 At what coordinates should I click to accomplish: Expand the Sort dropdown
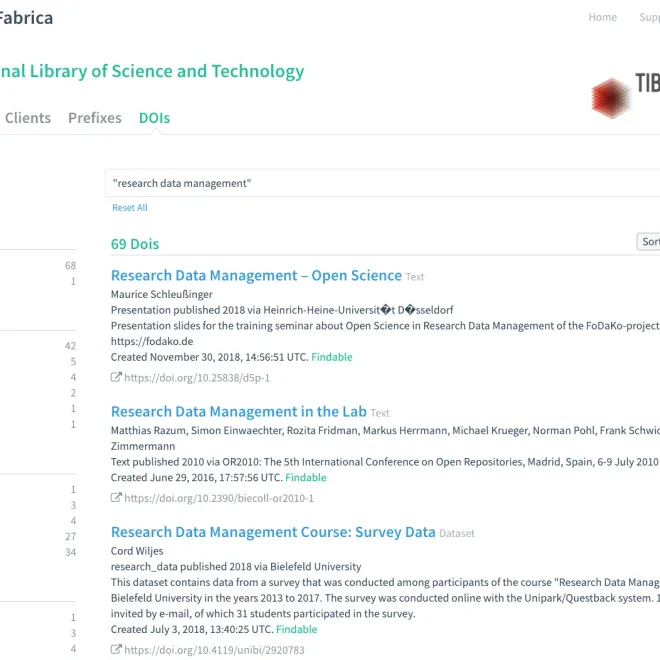point(649,242)
